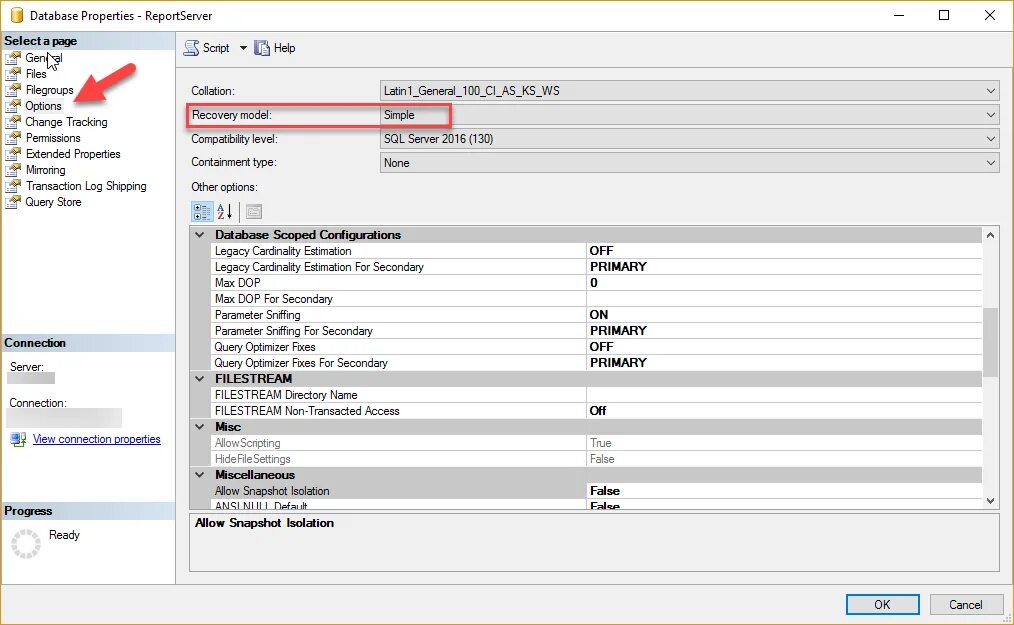Select Parameter Sniffing For Secondary row

coord(596,331)
